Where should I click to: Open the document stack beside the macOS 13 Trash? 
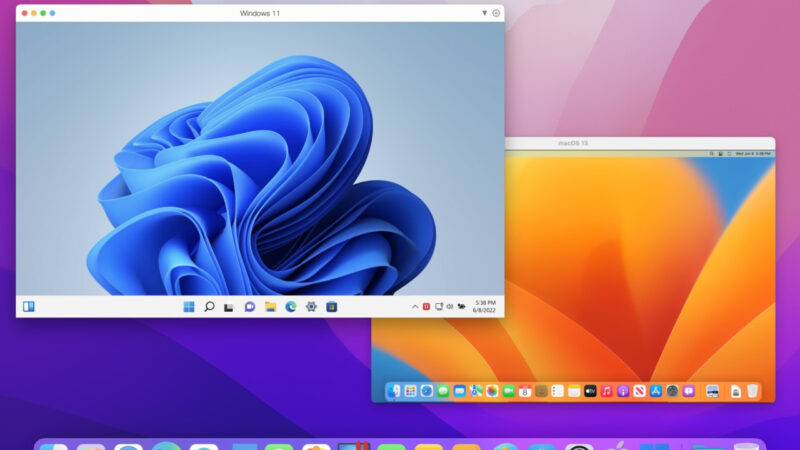click(736, 391)
